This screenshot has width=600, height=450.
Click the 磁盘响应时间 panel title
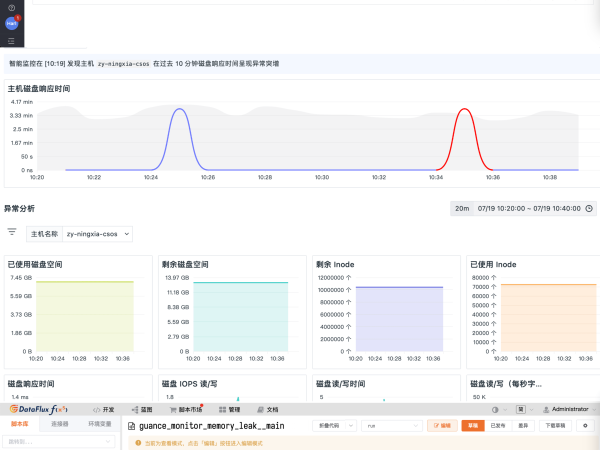pyautogui.click(x=31, y=384)
